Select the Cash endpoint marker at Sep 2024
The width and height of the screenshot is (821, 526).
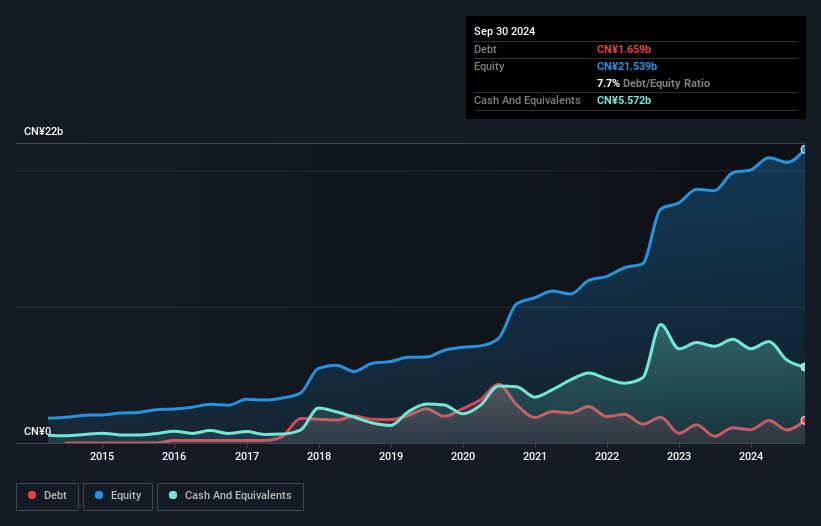804,367
